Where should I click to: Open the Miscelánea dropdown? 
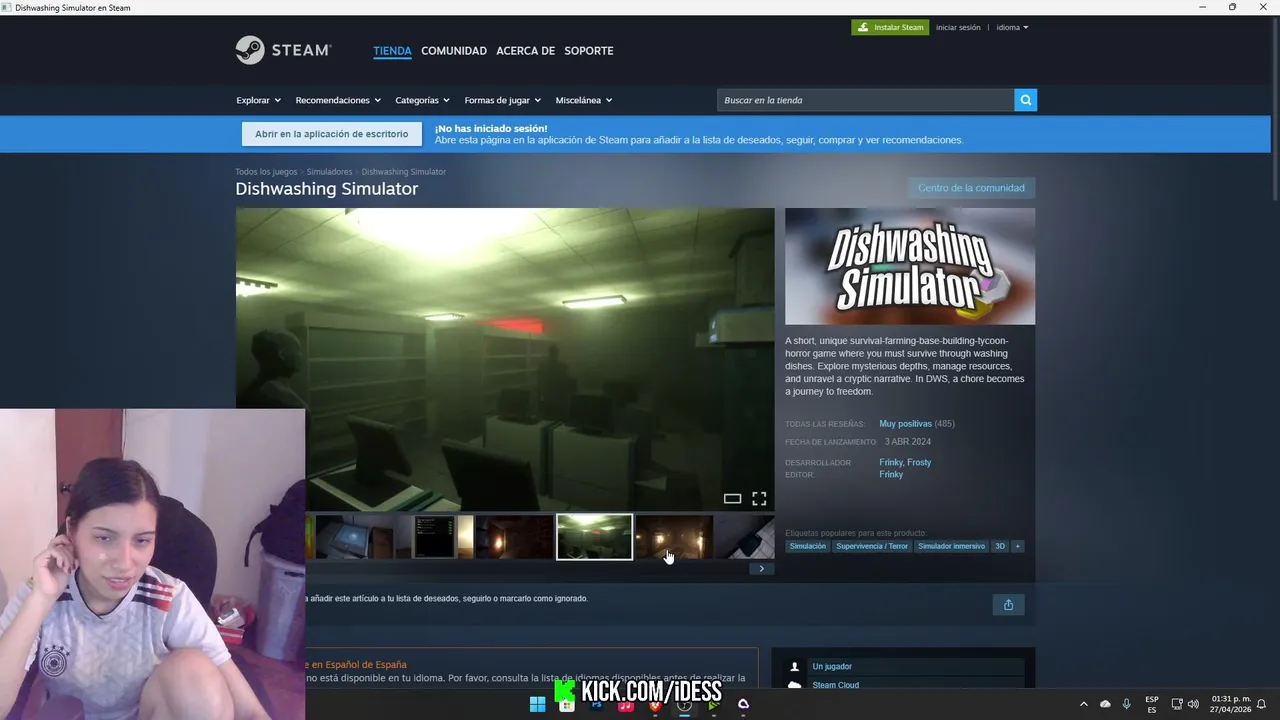pyautogui.click(x=584, y=100)
